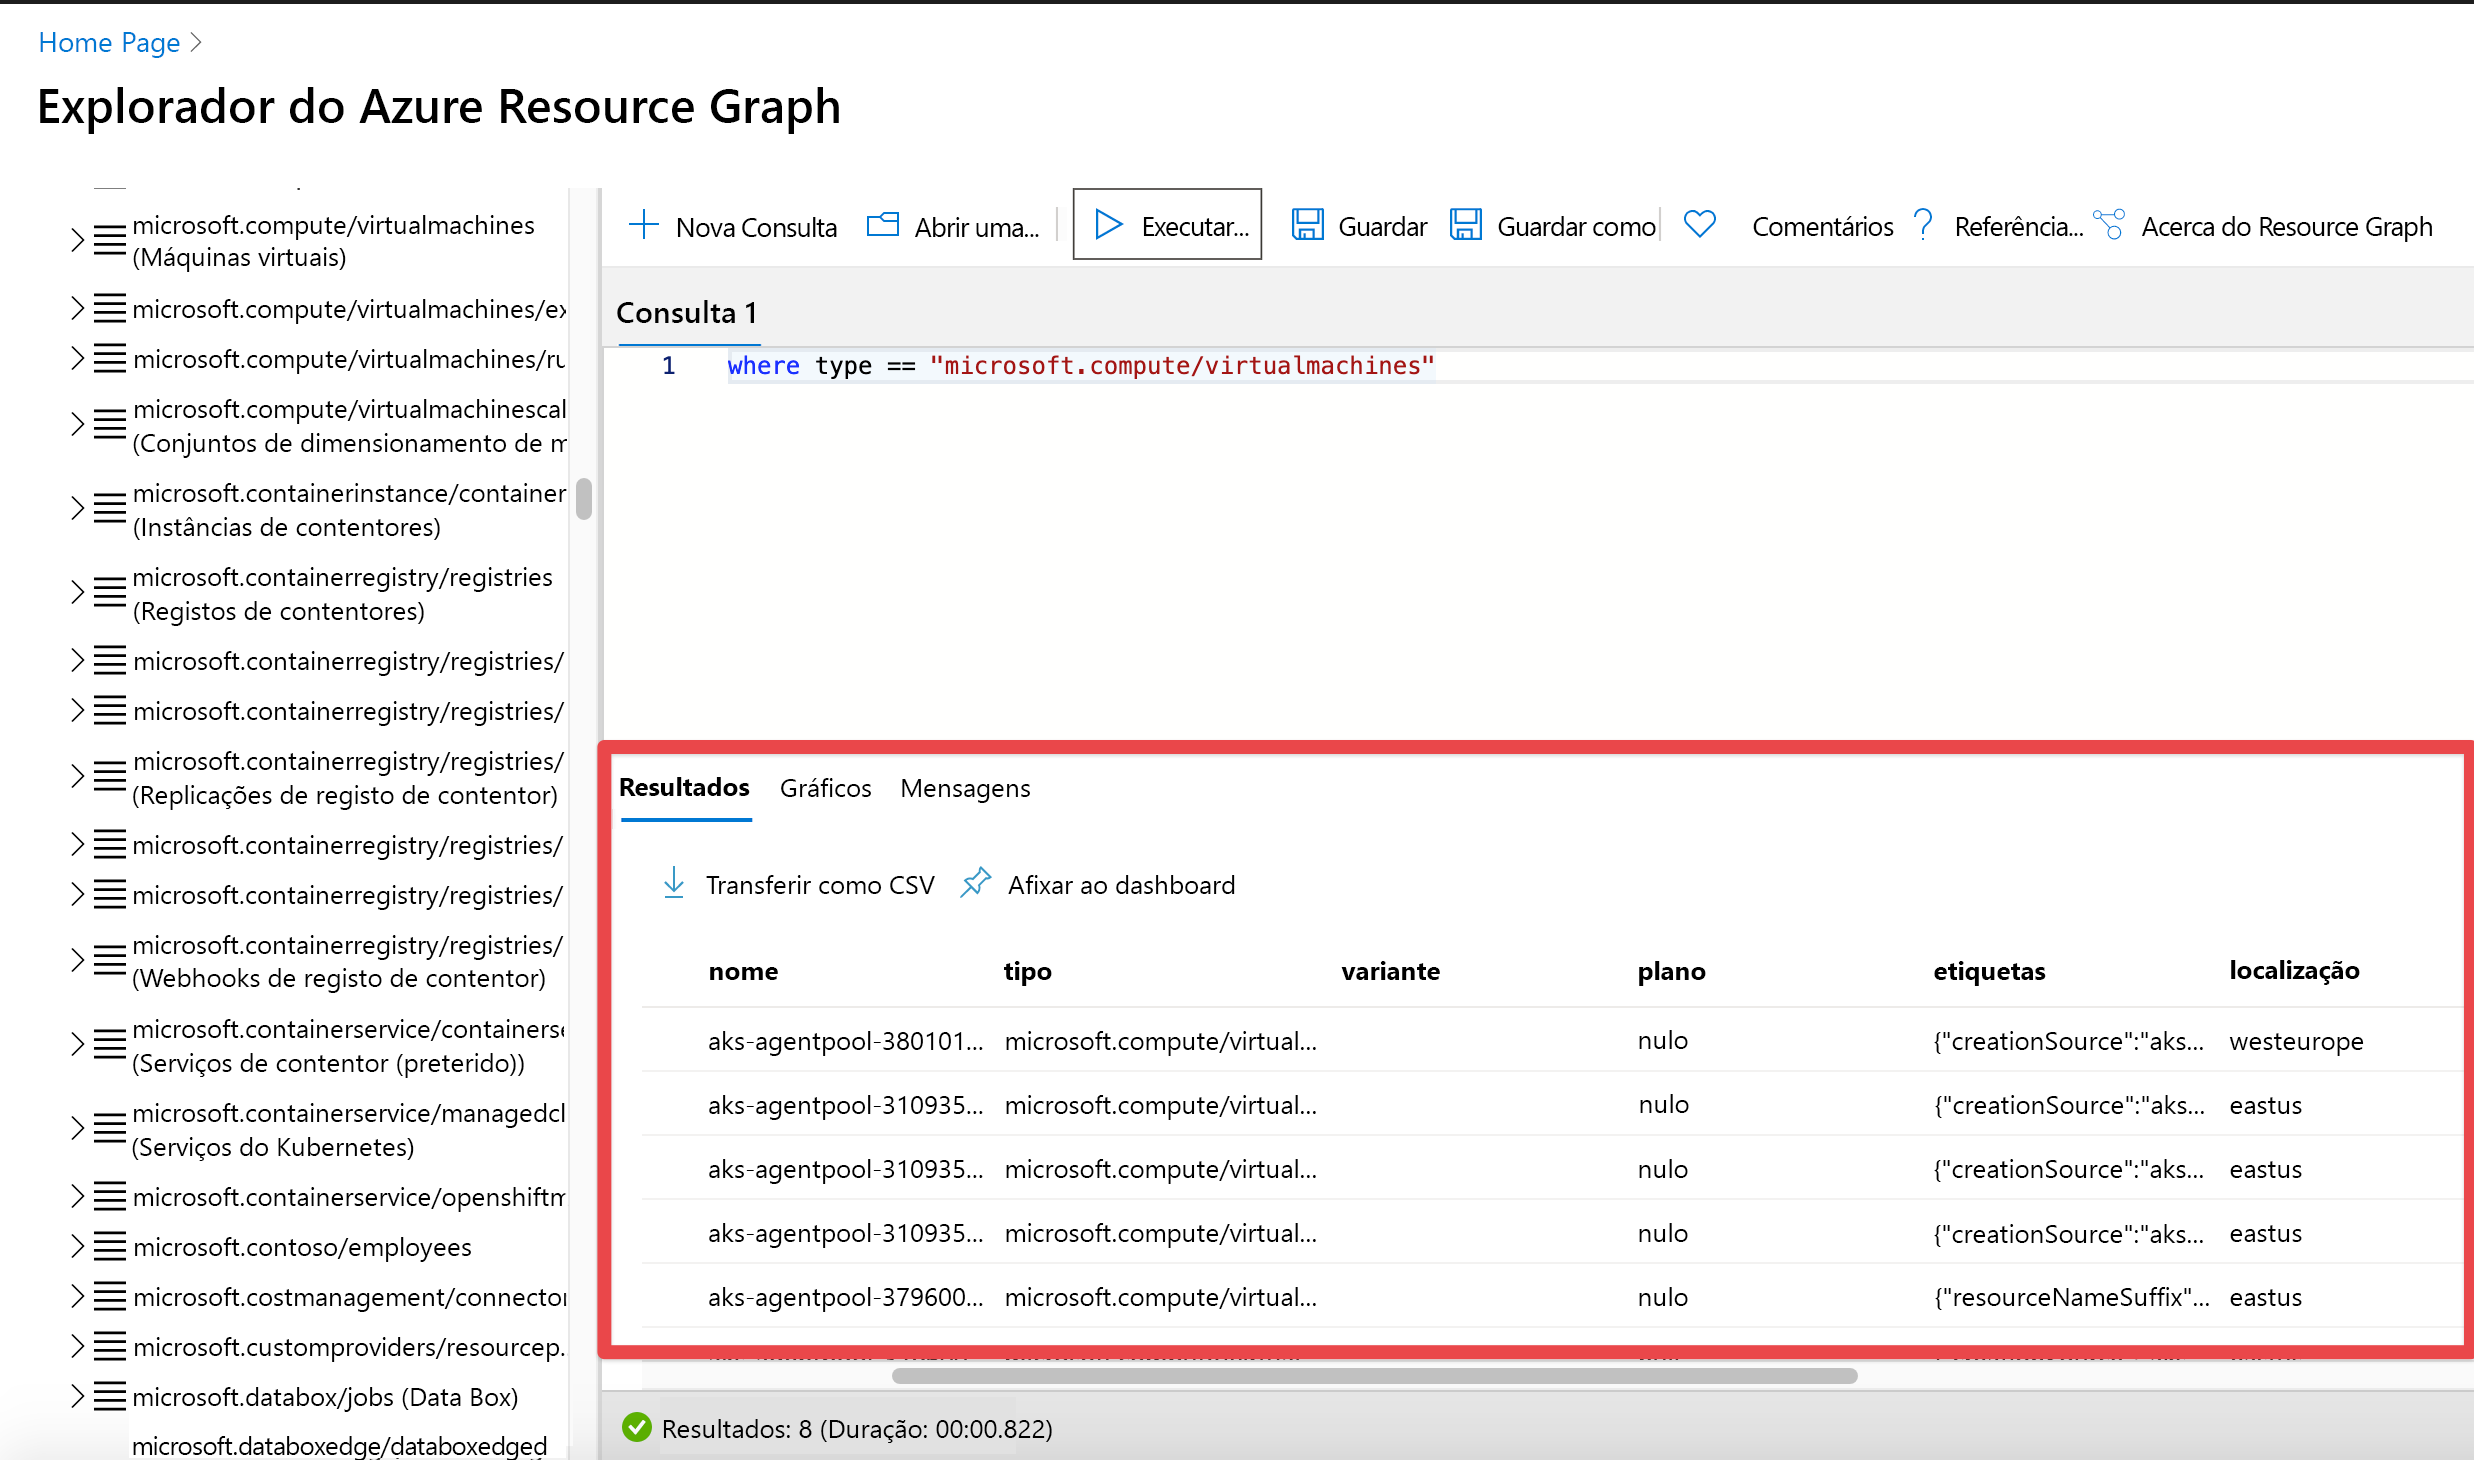Click the table icon for microsoft.costmanagement/connector
This screenshot has height=1460, width=2474.
[x=110, y=1297]
